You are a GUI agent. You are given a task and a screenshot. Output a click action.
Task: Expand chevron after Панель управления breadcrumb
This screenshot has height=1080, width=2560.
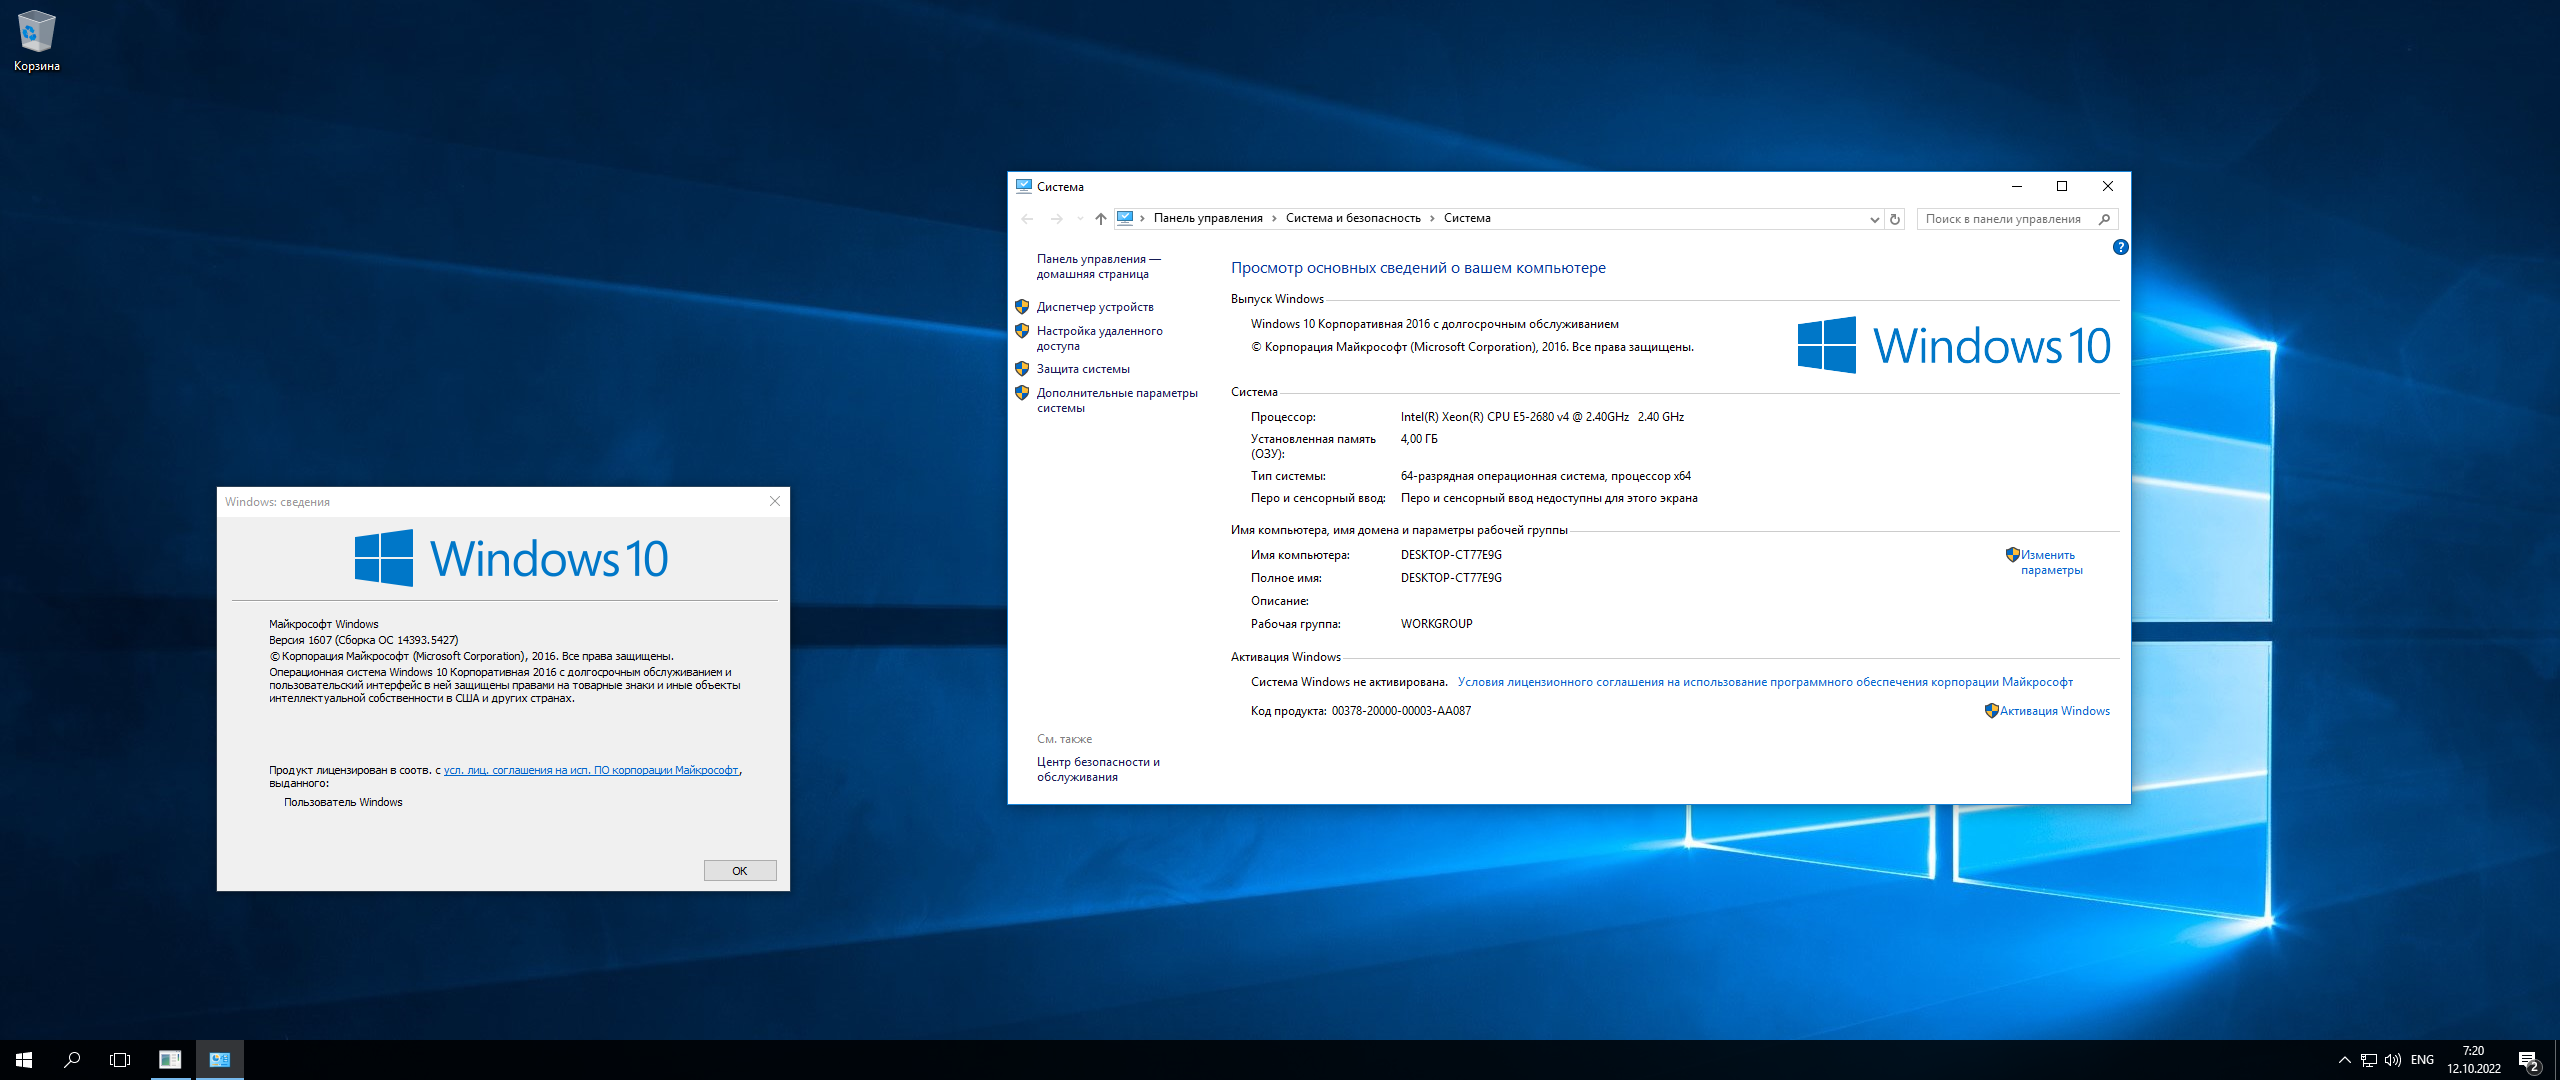click(1275, 218)
